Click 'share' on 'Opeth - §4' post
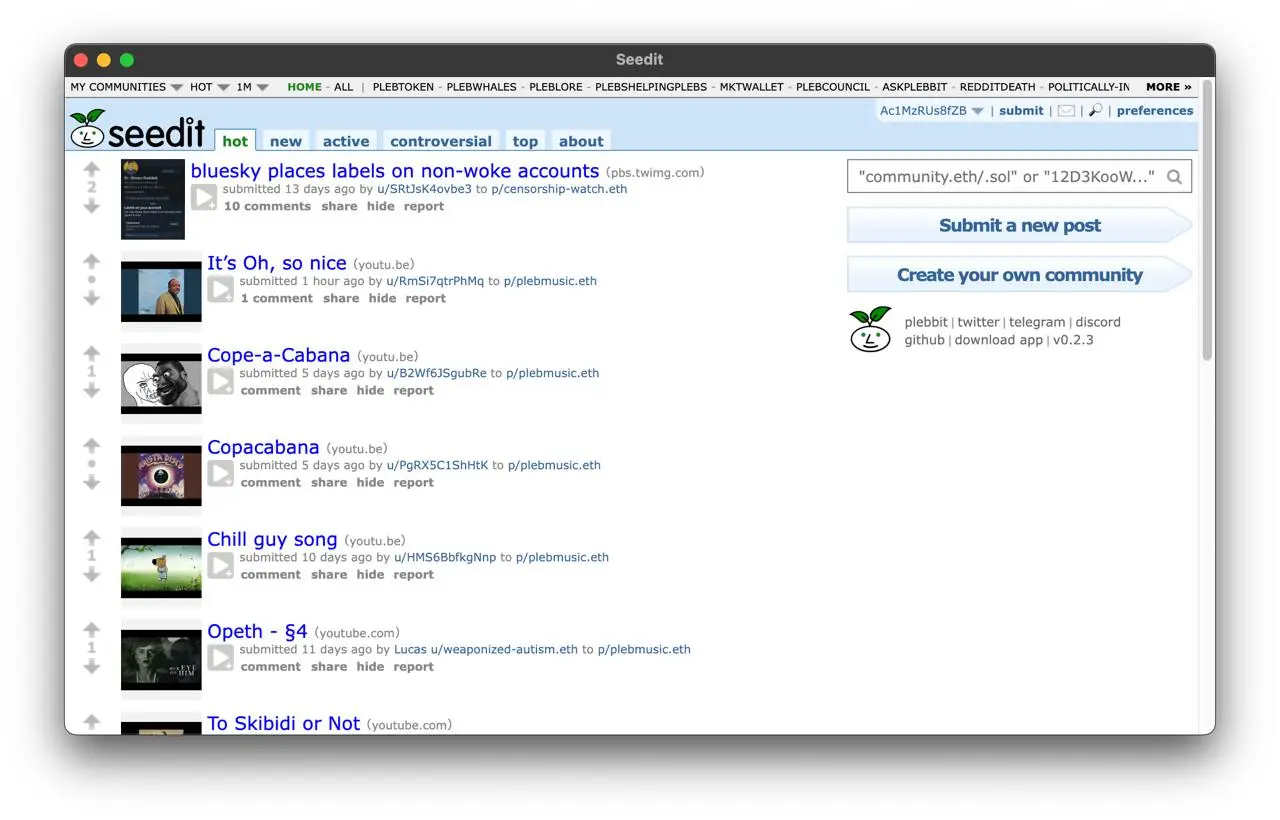The width and height of the screenshot is (1280, 820). click(x=328, y=666)
